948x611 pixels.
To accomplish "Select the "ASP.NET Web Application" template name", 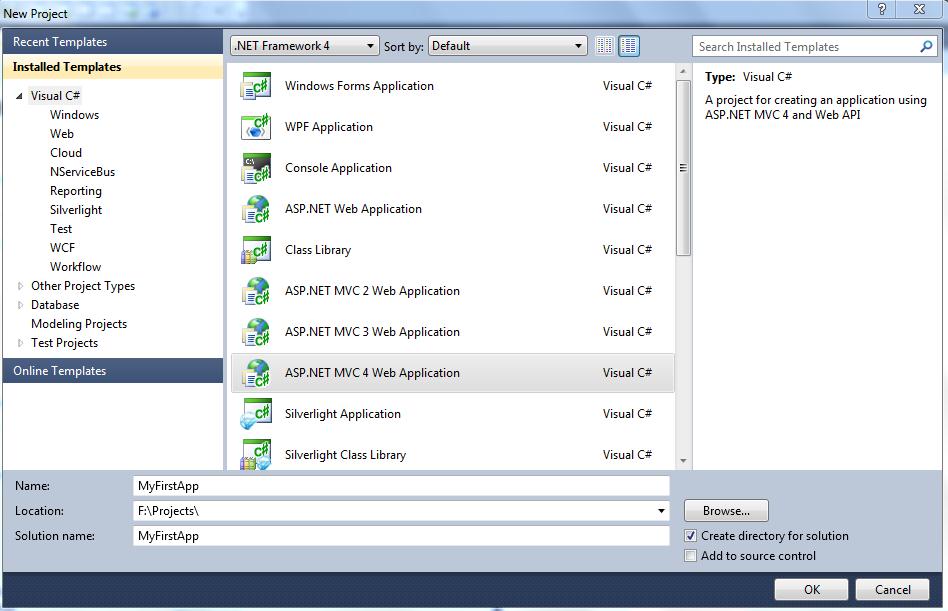I will click(353, 209).
